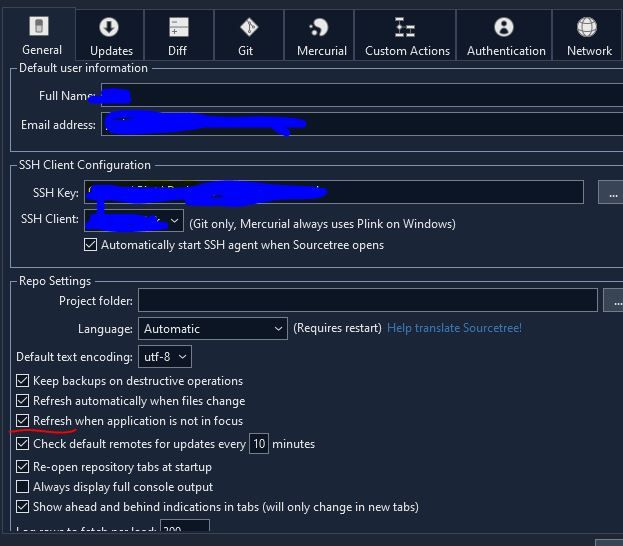Image resolution: width=623 pixels, height=546 pixels.
Task: Browse for the Project folder
Action: point(614,300)
